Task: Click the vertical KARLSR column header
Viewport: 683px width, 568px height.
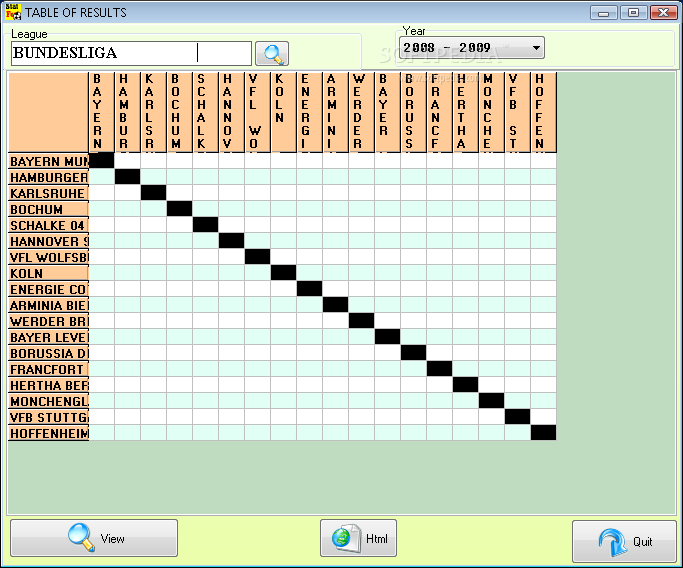Action: point(153,112)
